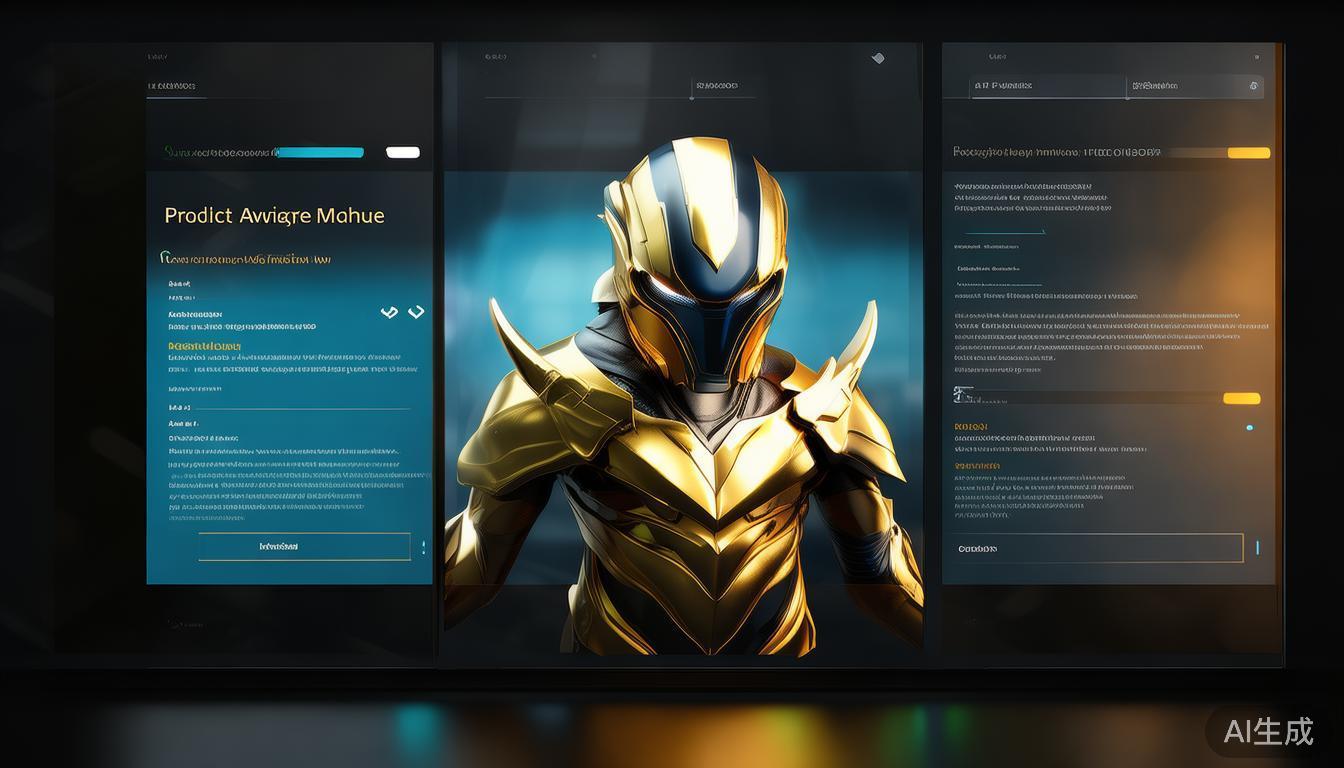Toggle the white pill switch in left panel
The image size is (1344, 768).
[x=403, y=153]
